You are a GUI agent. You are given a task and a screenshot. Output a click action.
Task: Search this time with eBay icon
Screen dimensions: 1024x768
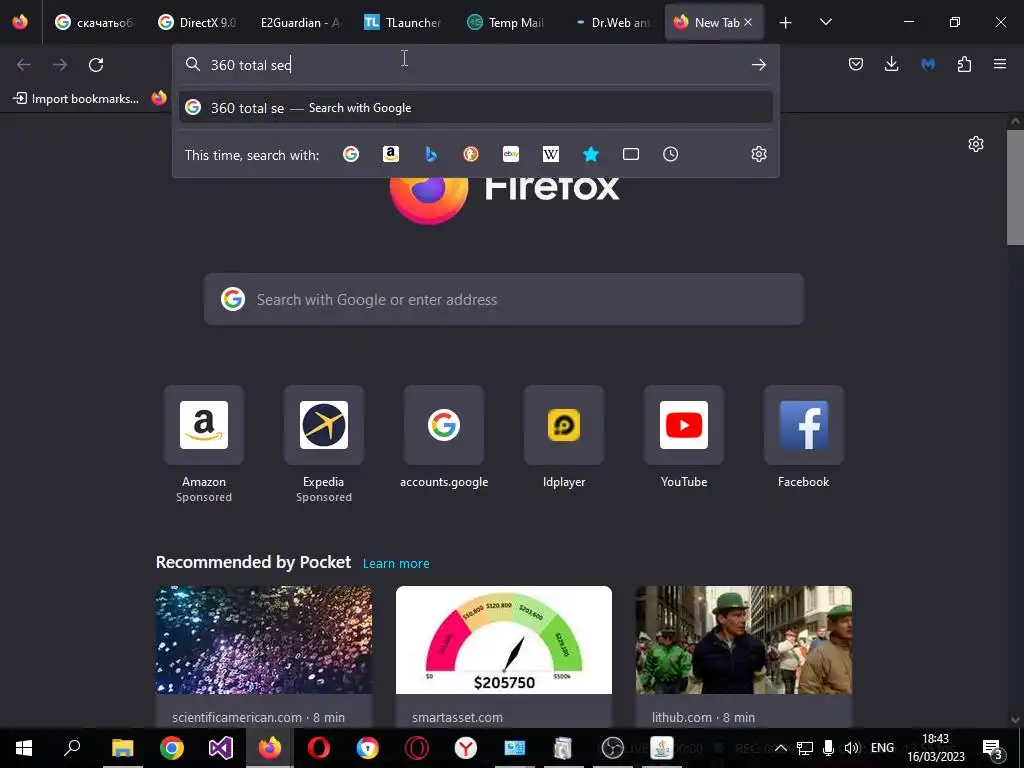[x=511, y=154]
